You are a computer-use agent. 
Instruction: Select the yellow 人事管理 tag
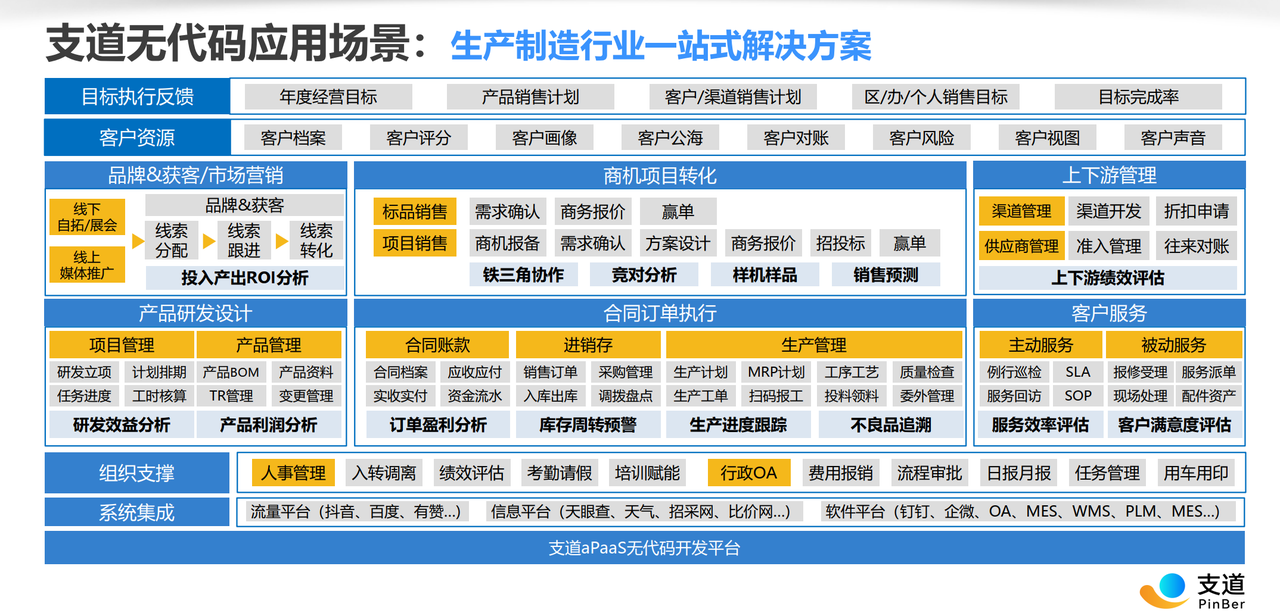[x=293, y=473]
